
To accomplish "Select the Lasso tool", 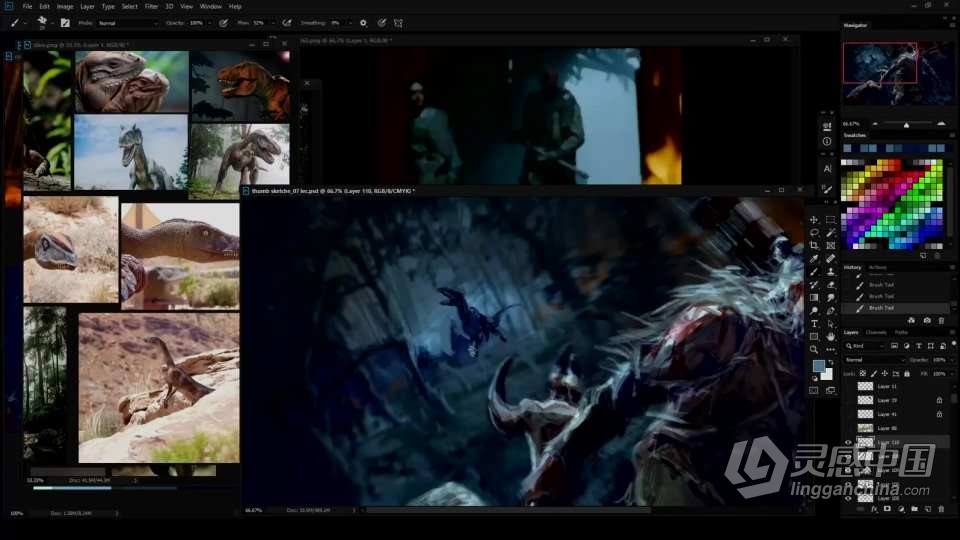I will coord(814,233).
